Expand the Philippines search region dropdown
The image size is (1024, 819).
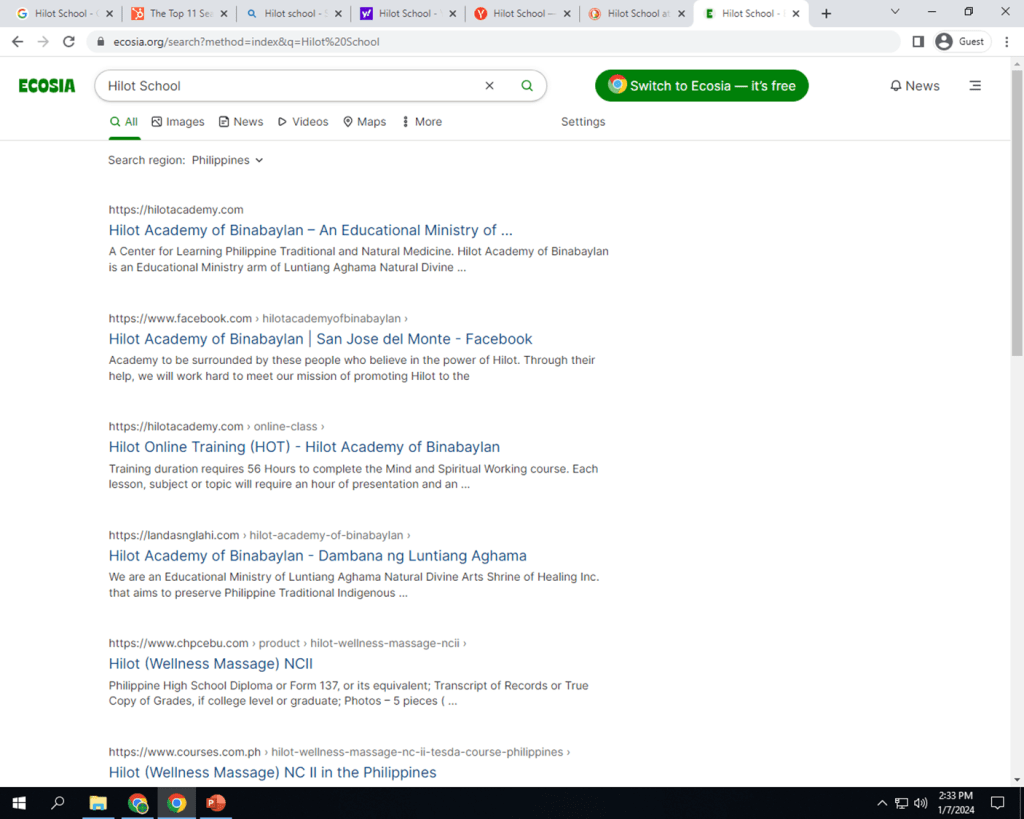(x=227, y=160)
